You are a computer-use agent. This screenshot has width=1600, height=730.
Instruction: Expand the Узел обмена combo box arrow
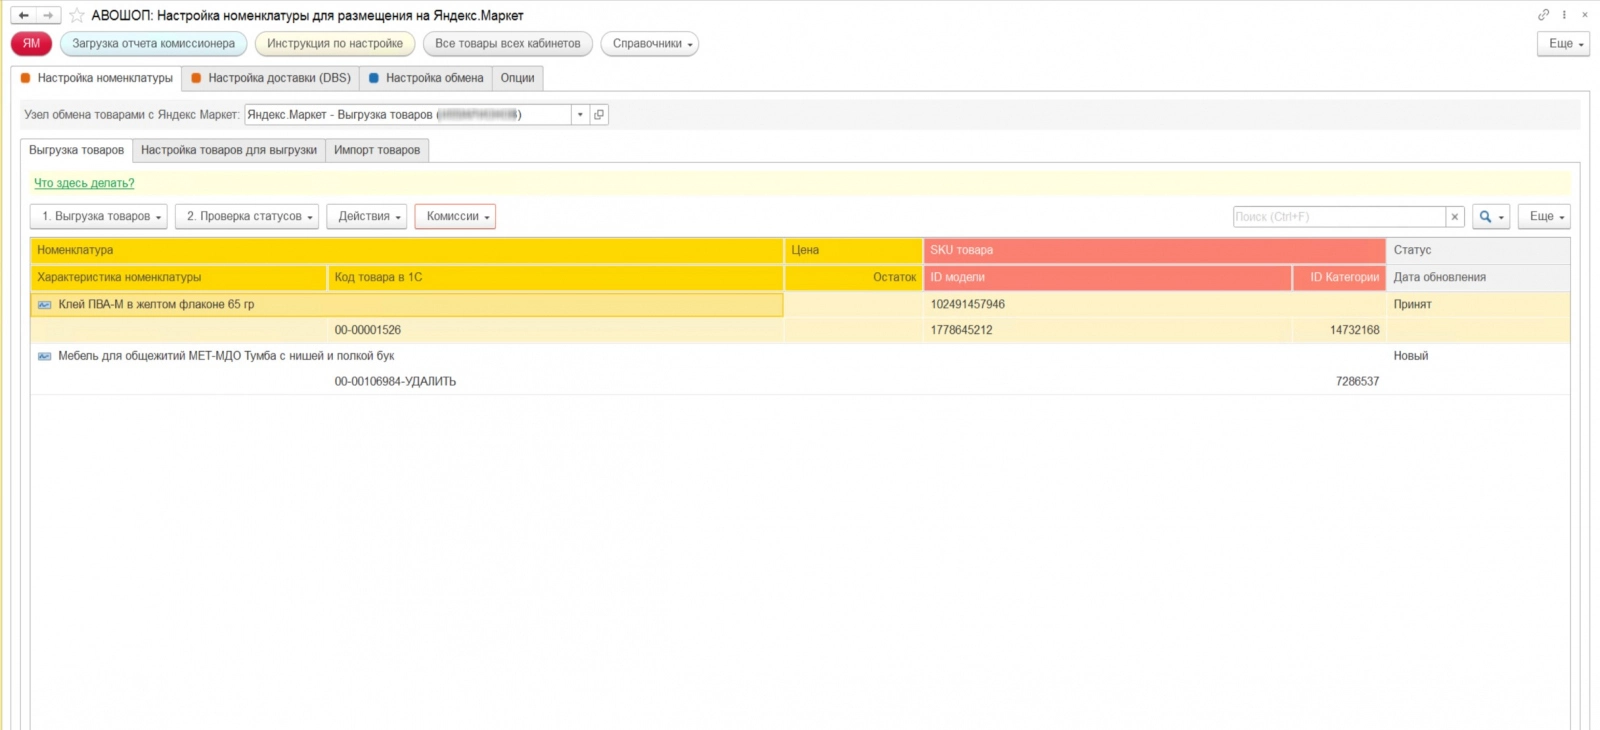pyautogui.click(x=580, y=115)
